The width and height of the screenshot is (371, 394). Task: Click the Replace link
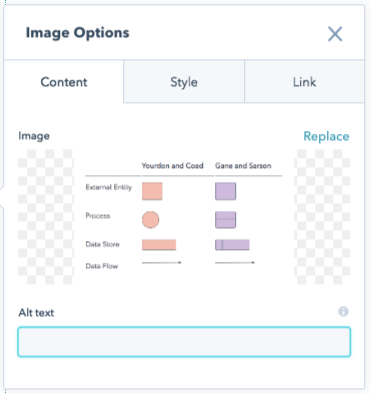pyautogui.click(x=326, y=136)
